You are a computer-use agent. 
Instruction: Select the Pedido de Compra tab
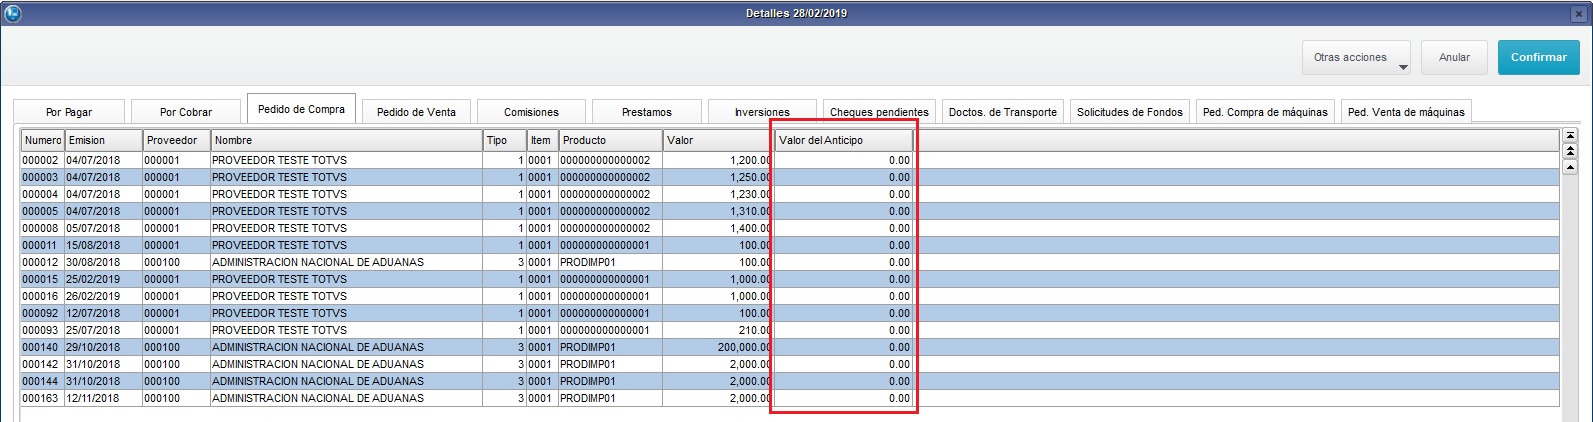coord(301,109)
